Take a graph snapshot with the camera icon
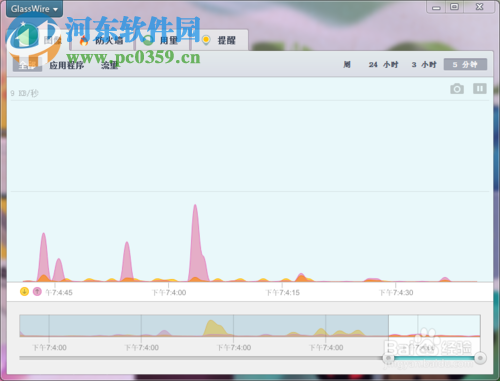 pyautogui.click(x=457, y=89)
